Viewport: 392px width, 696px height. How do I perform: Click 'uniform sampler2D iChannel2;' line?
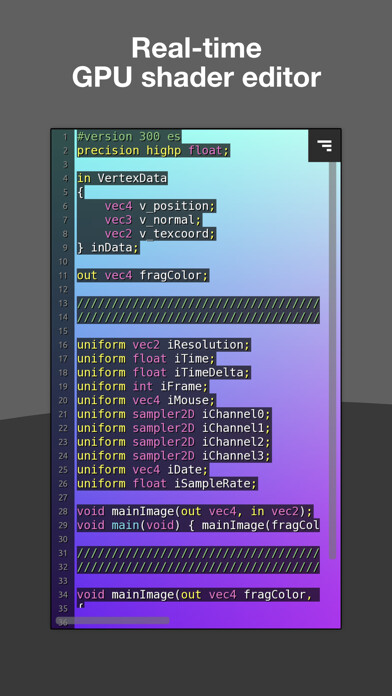(174, 442)
